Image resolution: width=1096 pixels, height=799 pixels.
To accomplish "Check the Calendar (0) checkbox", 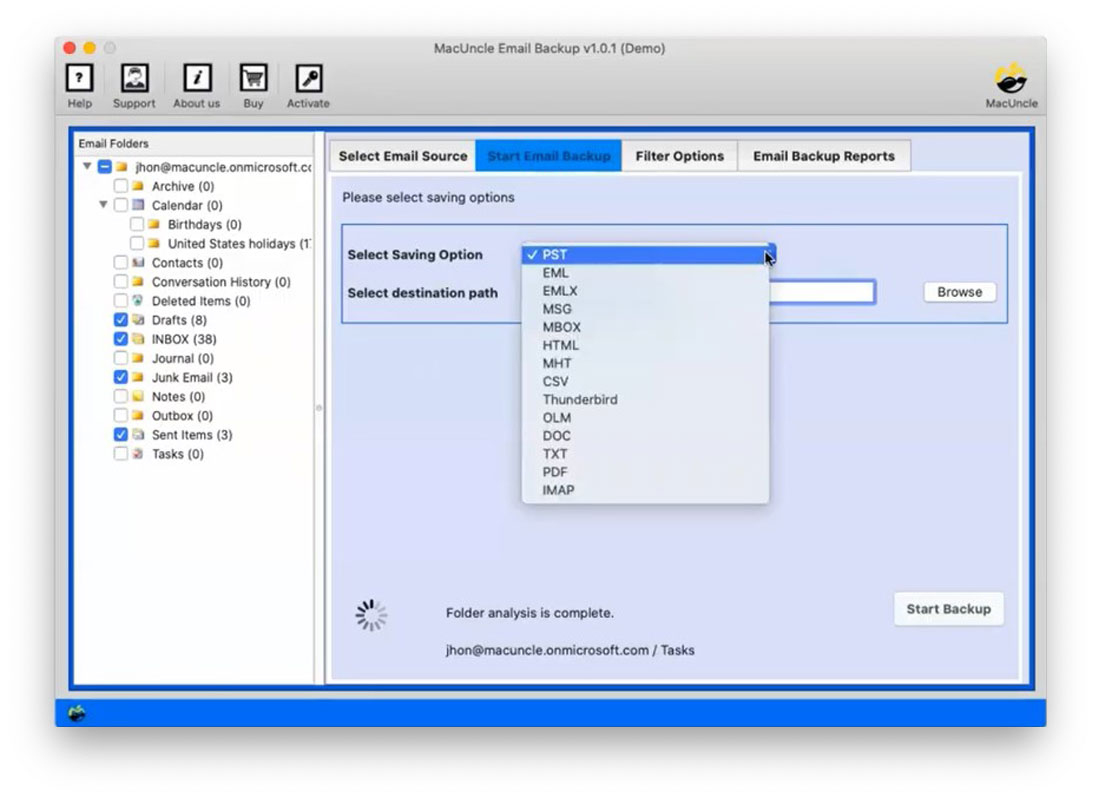I will tap(120, 205).
